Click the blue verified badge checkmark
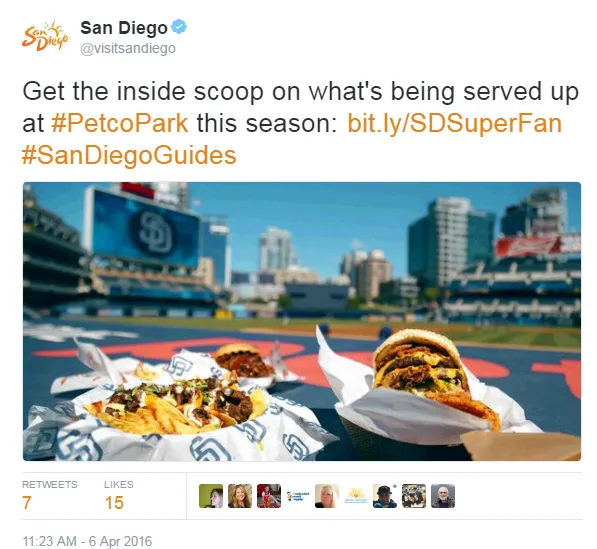This screenshot has width=597, height=549. (179, 27)
